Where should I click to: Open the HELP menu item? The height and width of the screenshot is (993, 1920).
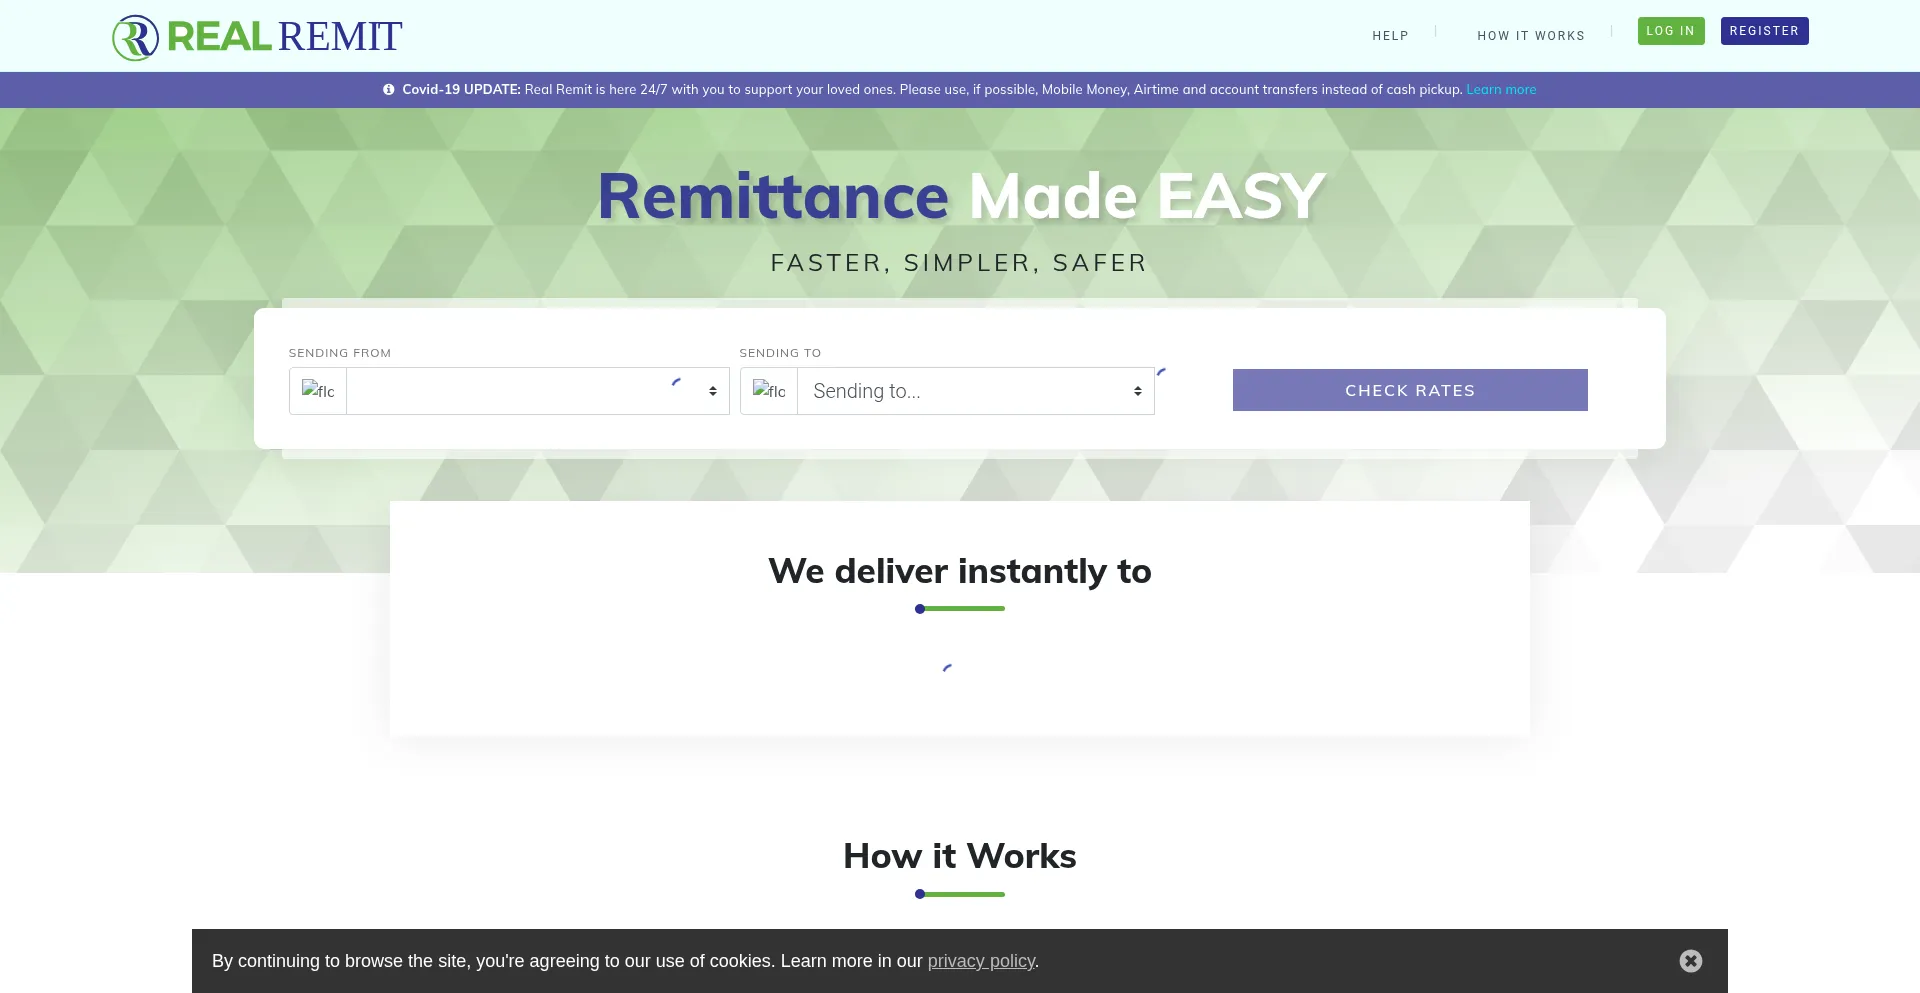tap(1390, 35)
